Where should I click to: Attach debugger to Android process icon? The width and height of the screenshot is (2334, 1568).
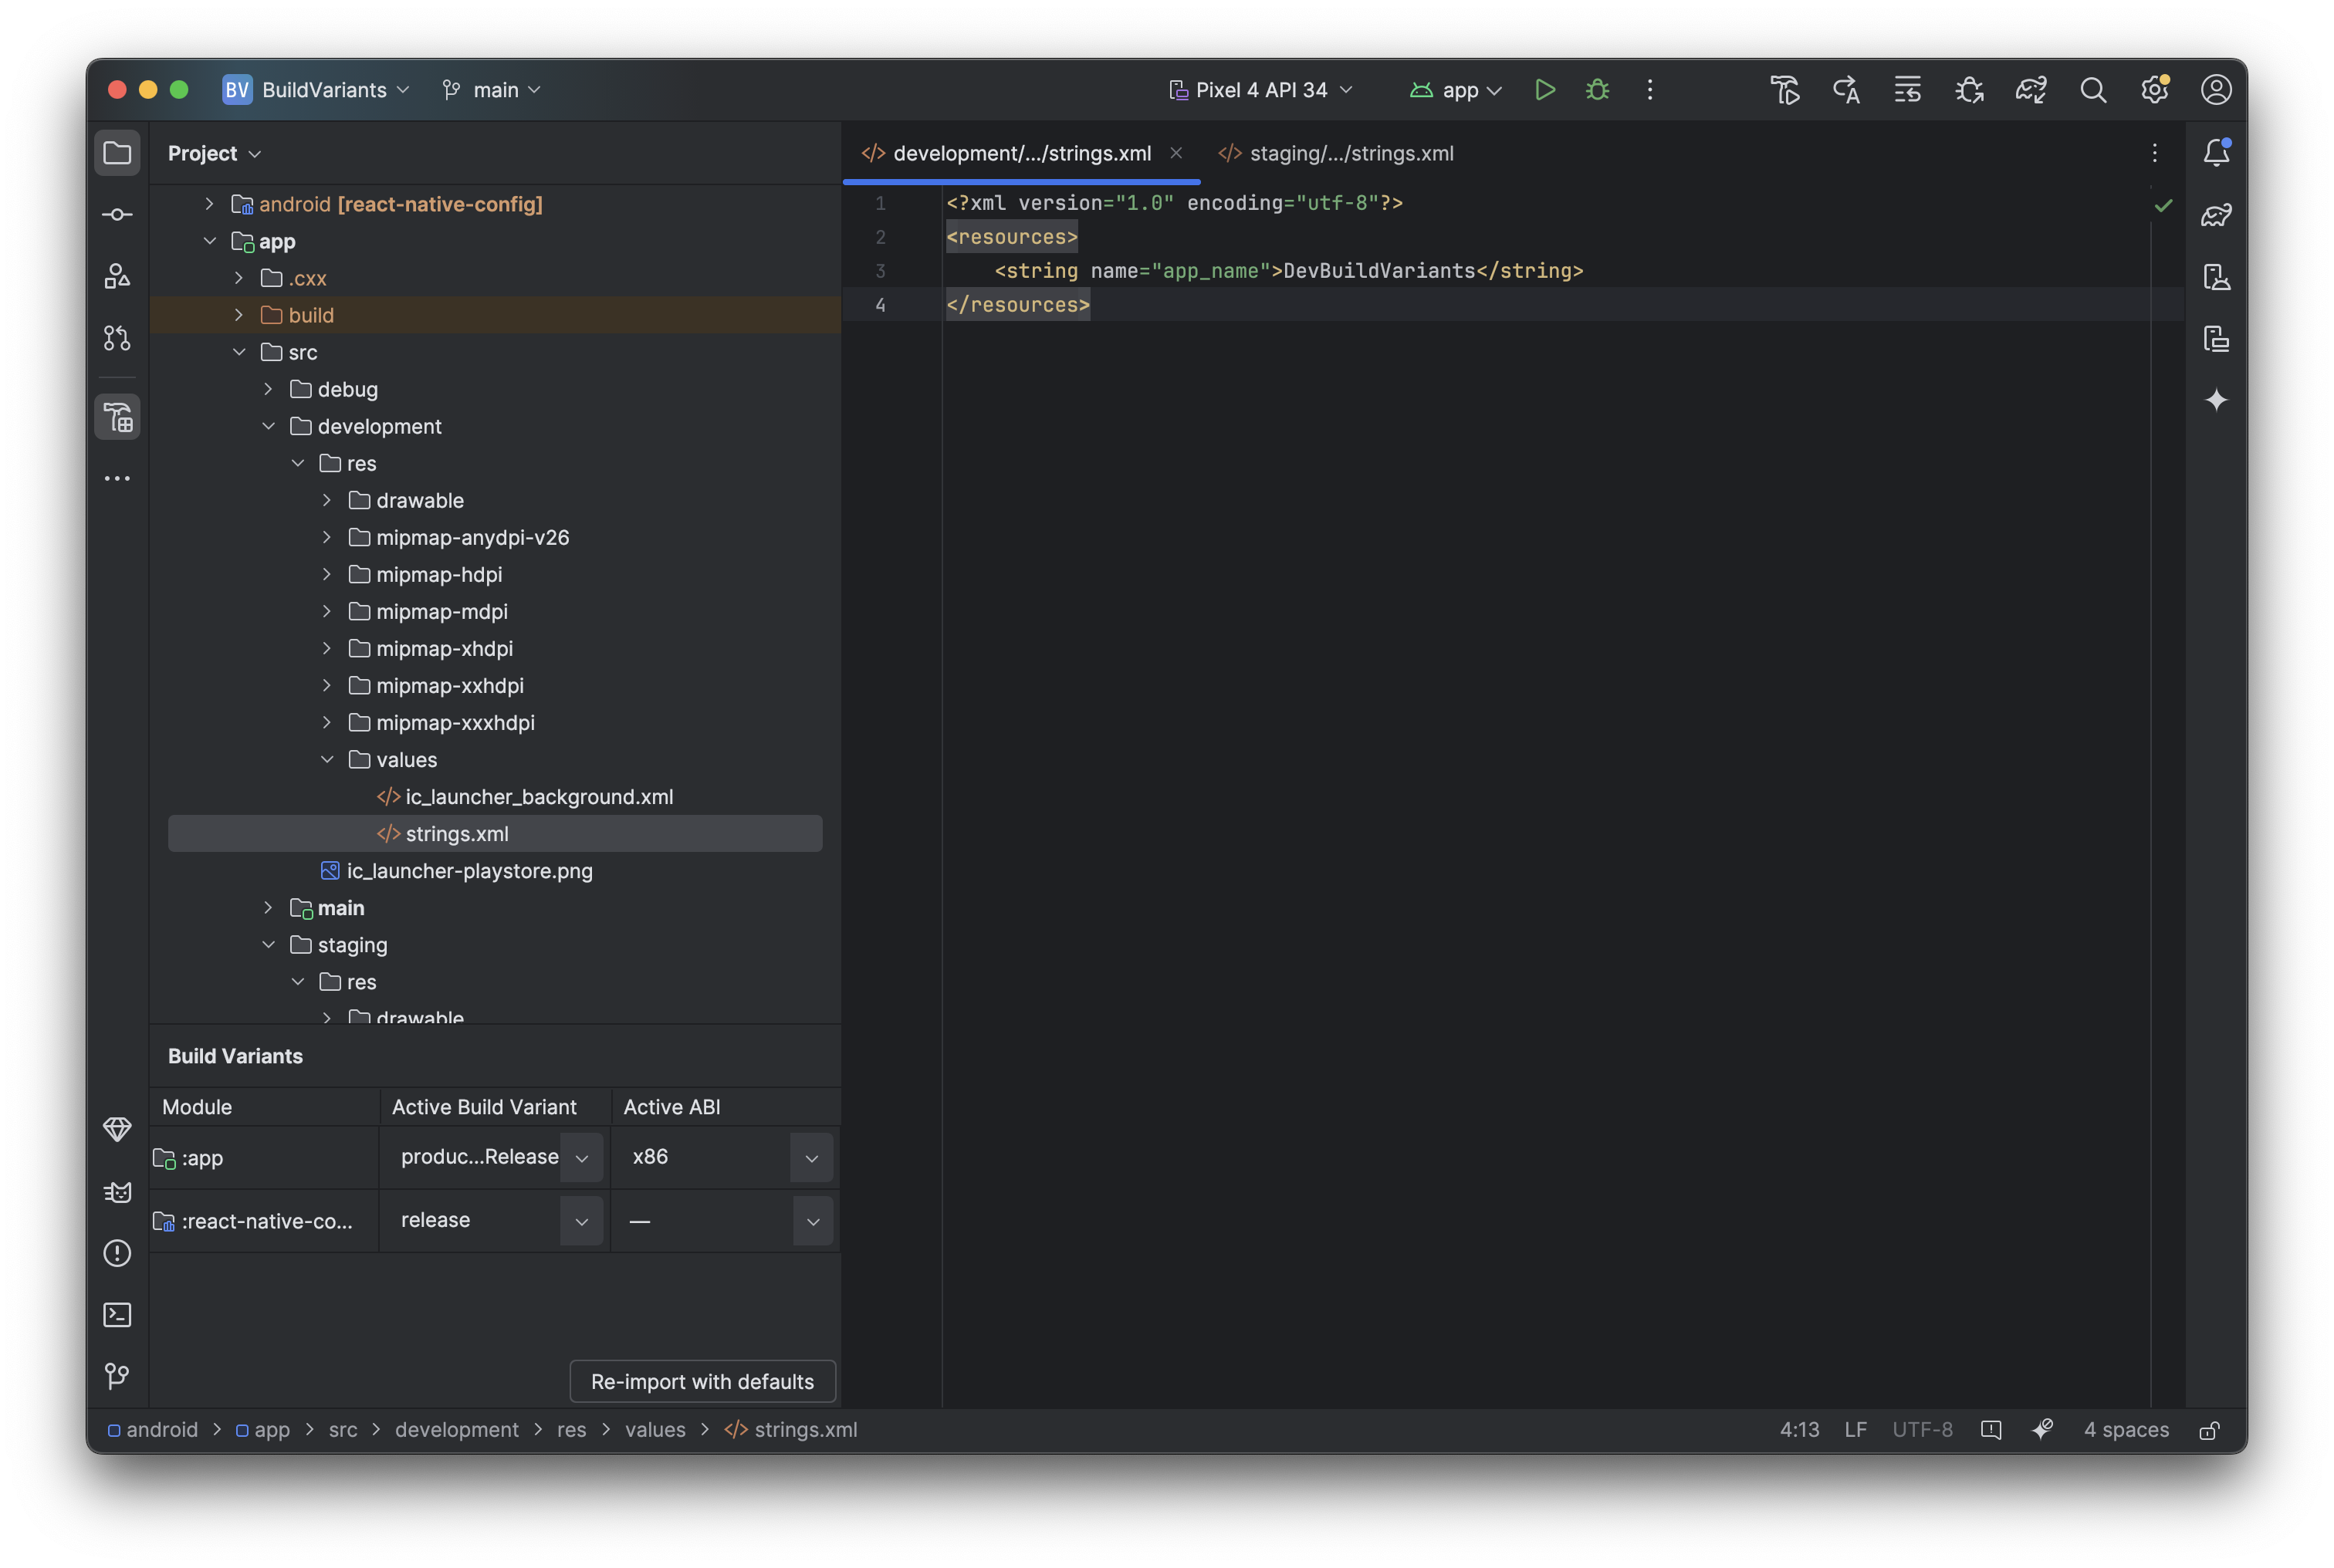[x=1970, y=90]
